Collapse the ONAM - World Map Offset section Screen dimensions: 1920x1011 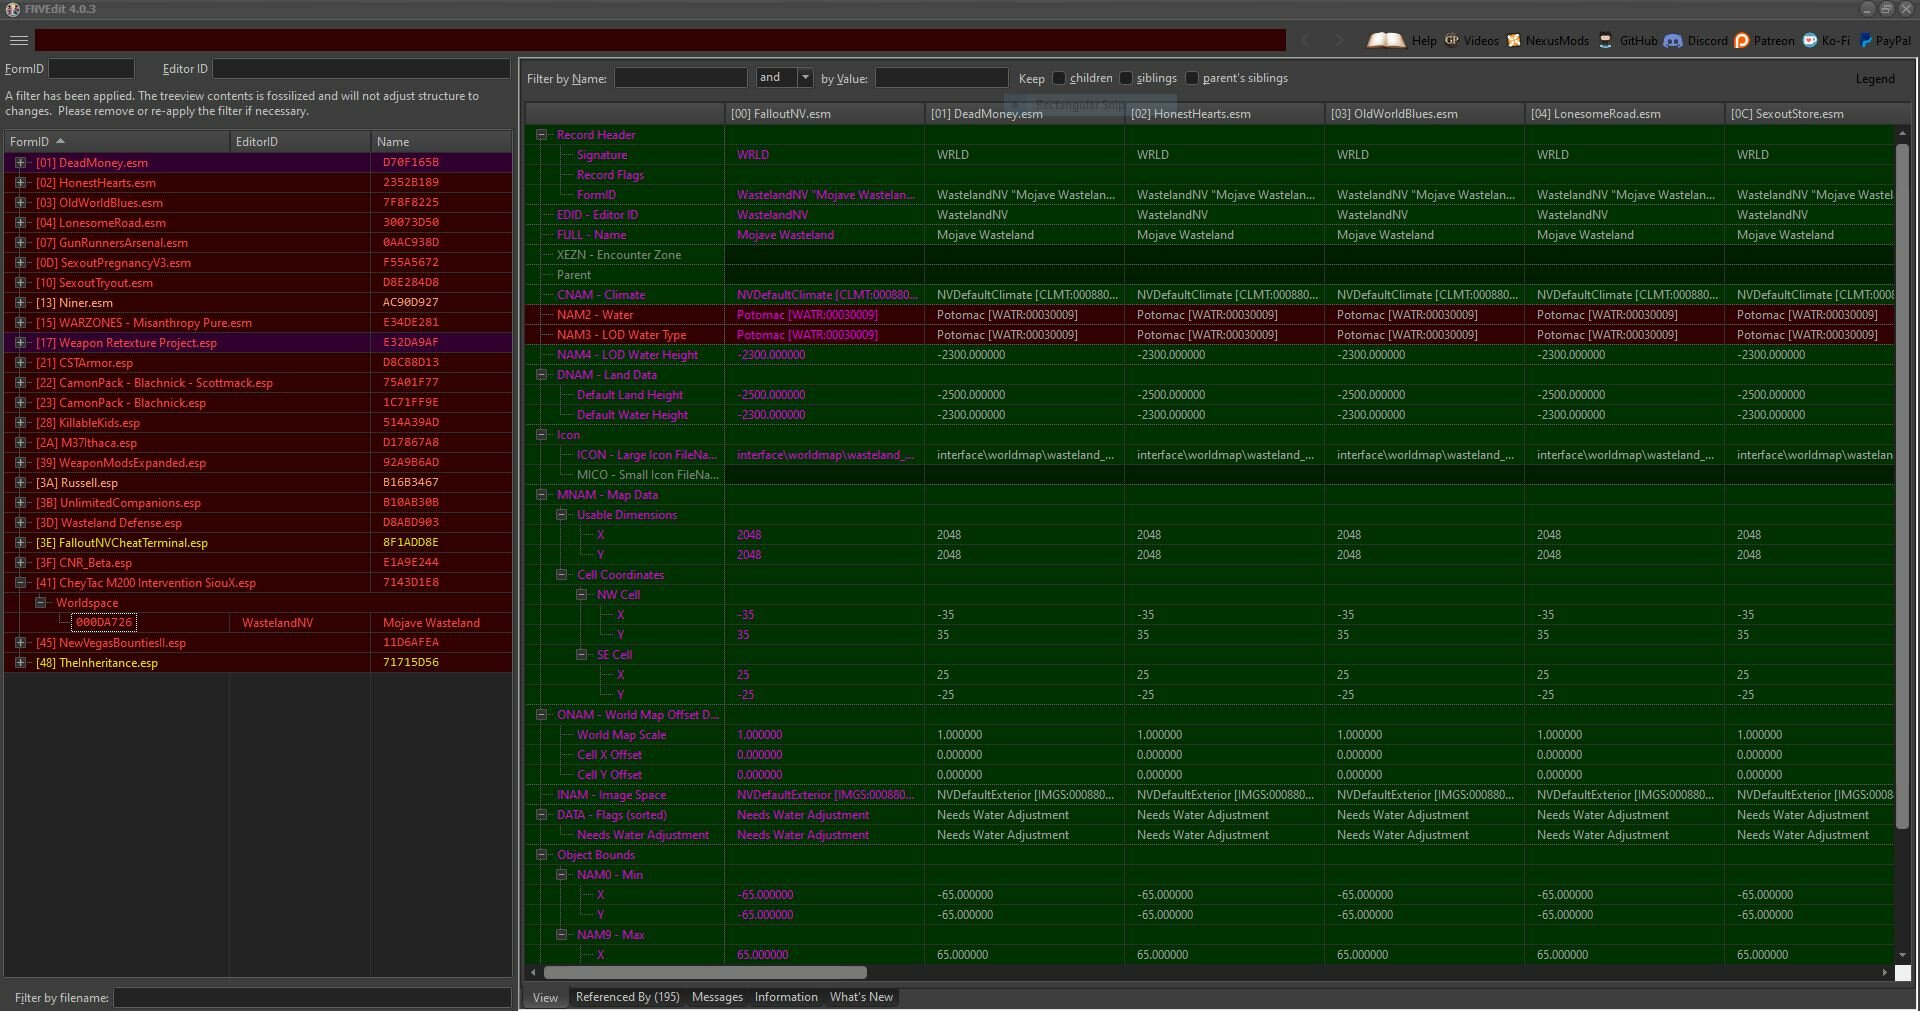coord(542,714)
